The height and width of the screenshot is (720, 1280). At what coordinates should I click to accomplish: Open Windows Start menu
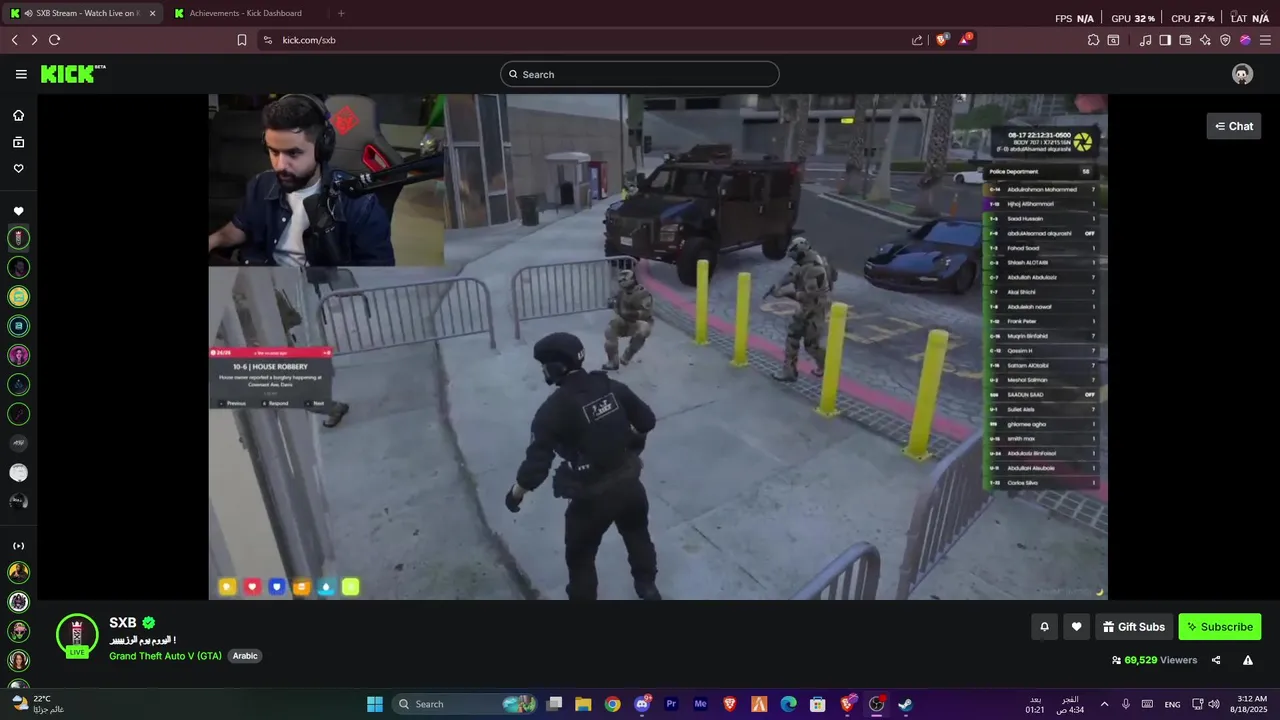click(375, 704)
